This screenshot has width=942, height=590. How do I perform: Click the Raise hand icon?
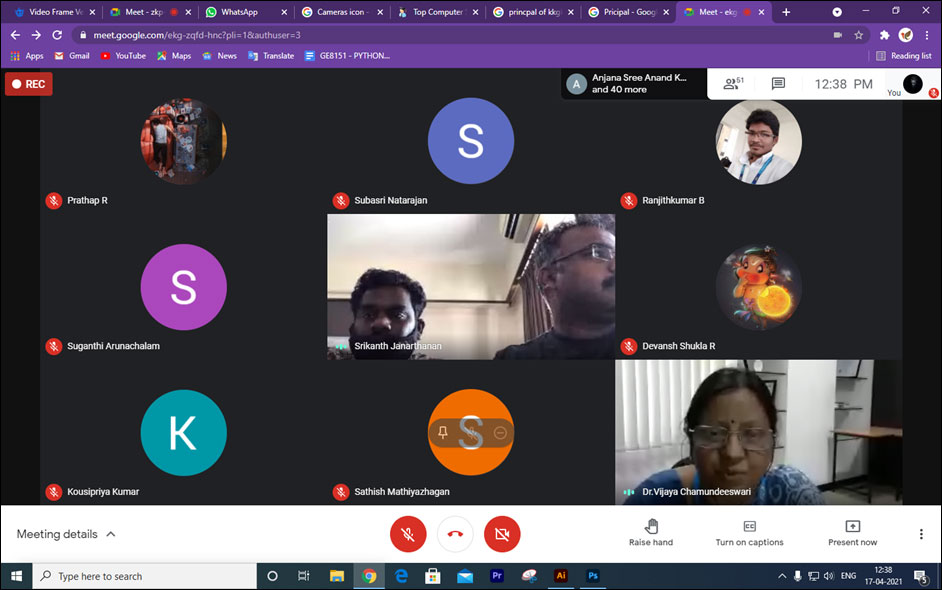coord(651,527)
